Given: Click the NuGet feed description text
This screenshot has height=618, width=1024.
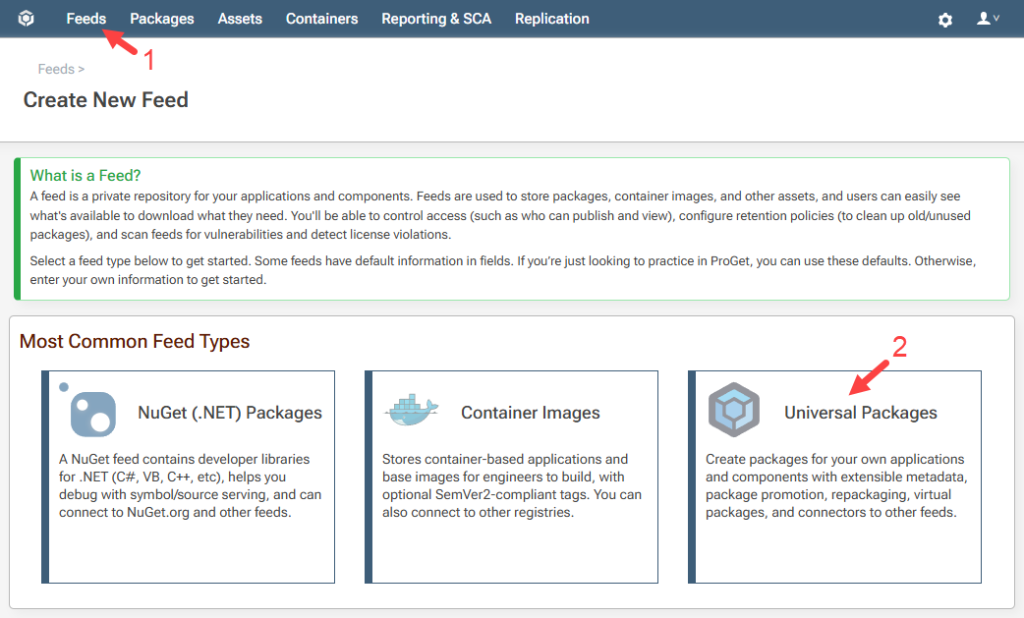Looking at the screenshot, I should pyautogui.click(x=190, y=486).
